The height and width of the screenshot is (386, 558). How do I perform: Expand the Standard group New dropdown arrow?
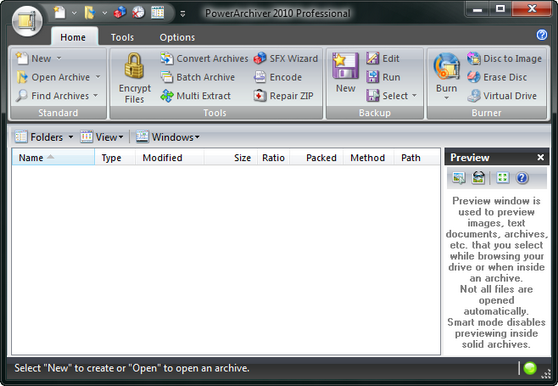(59, 58)
